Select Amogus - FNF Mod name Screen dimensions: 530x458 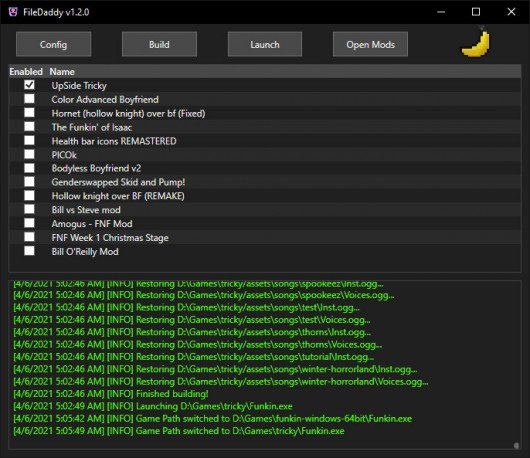tap(92, 224)
